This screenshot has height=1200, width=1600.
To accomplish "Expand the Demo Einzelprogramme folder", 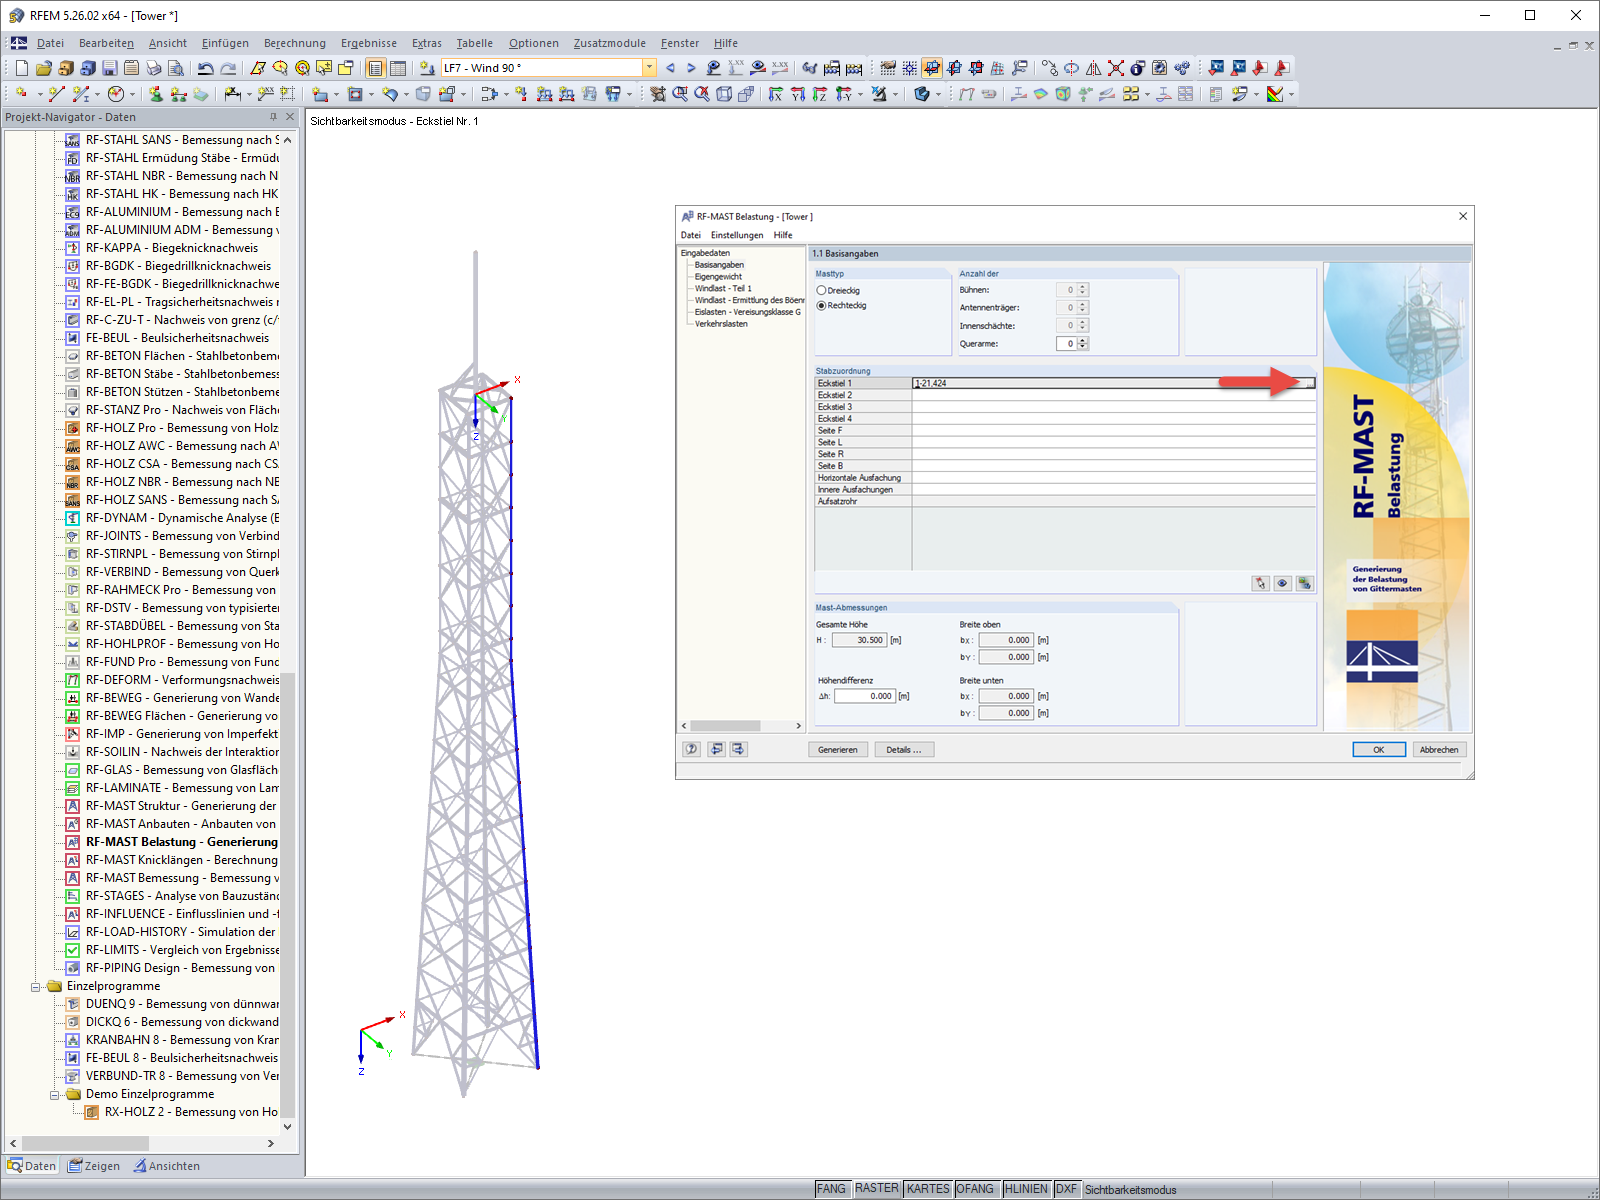I will [56, 1094].
